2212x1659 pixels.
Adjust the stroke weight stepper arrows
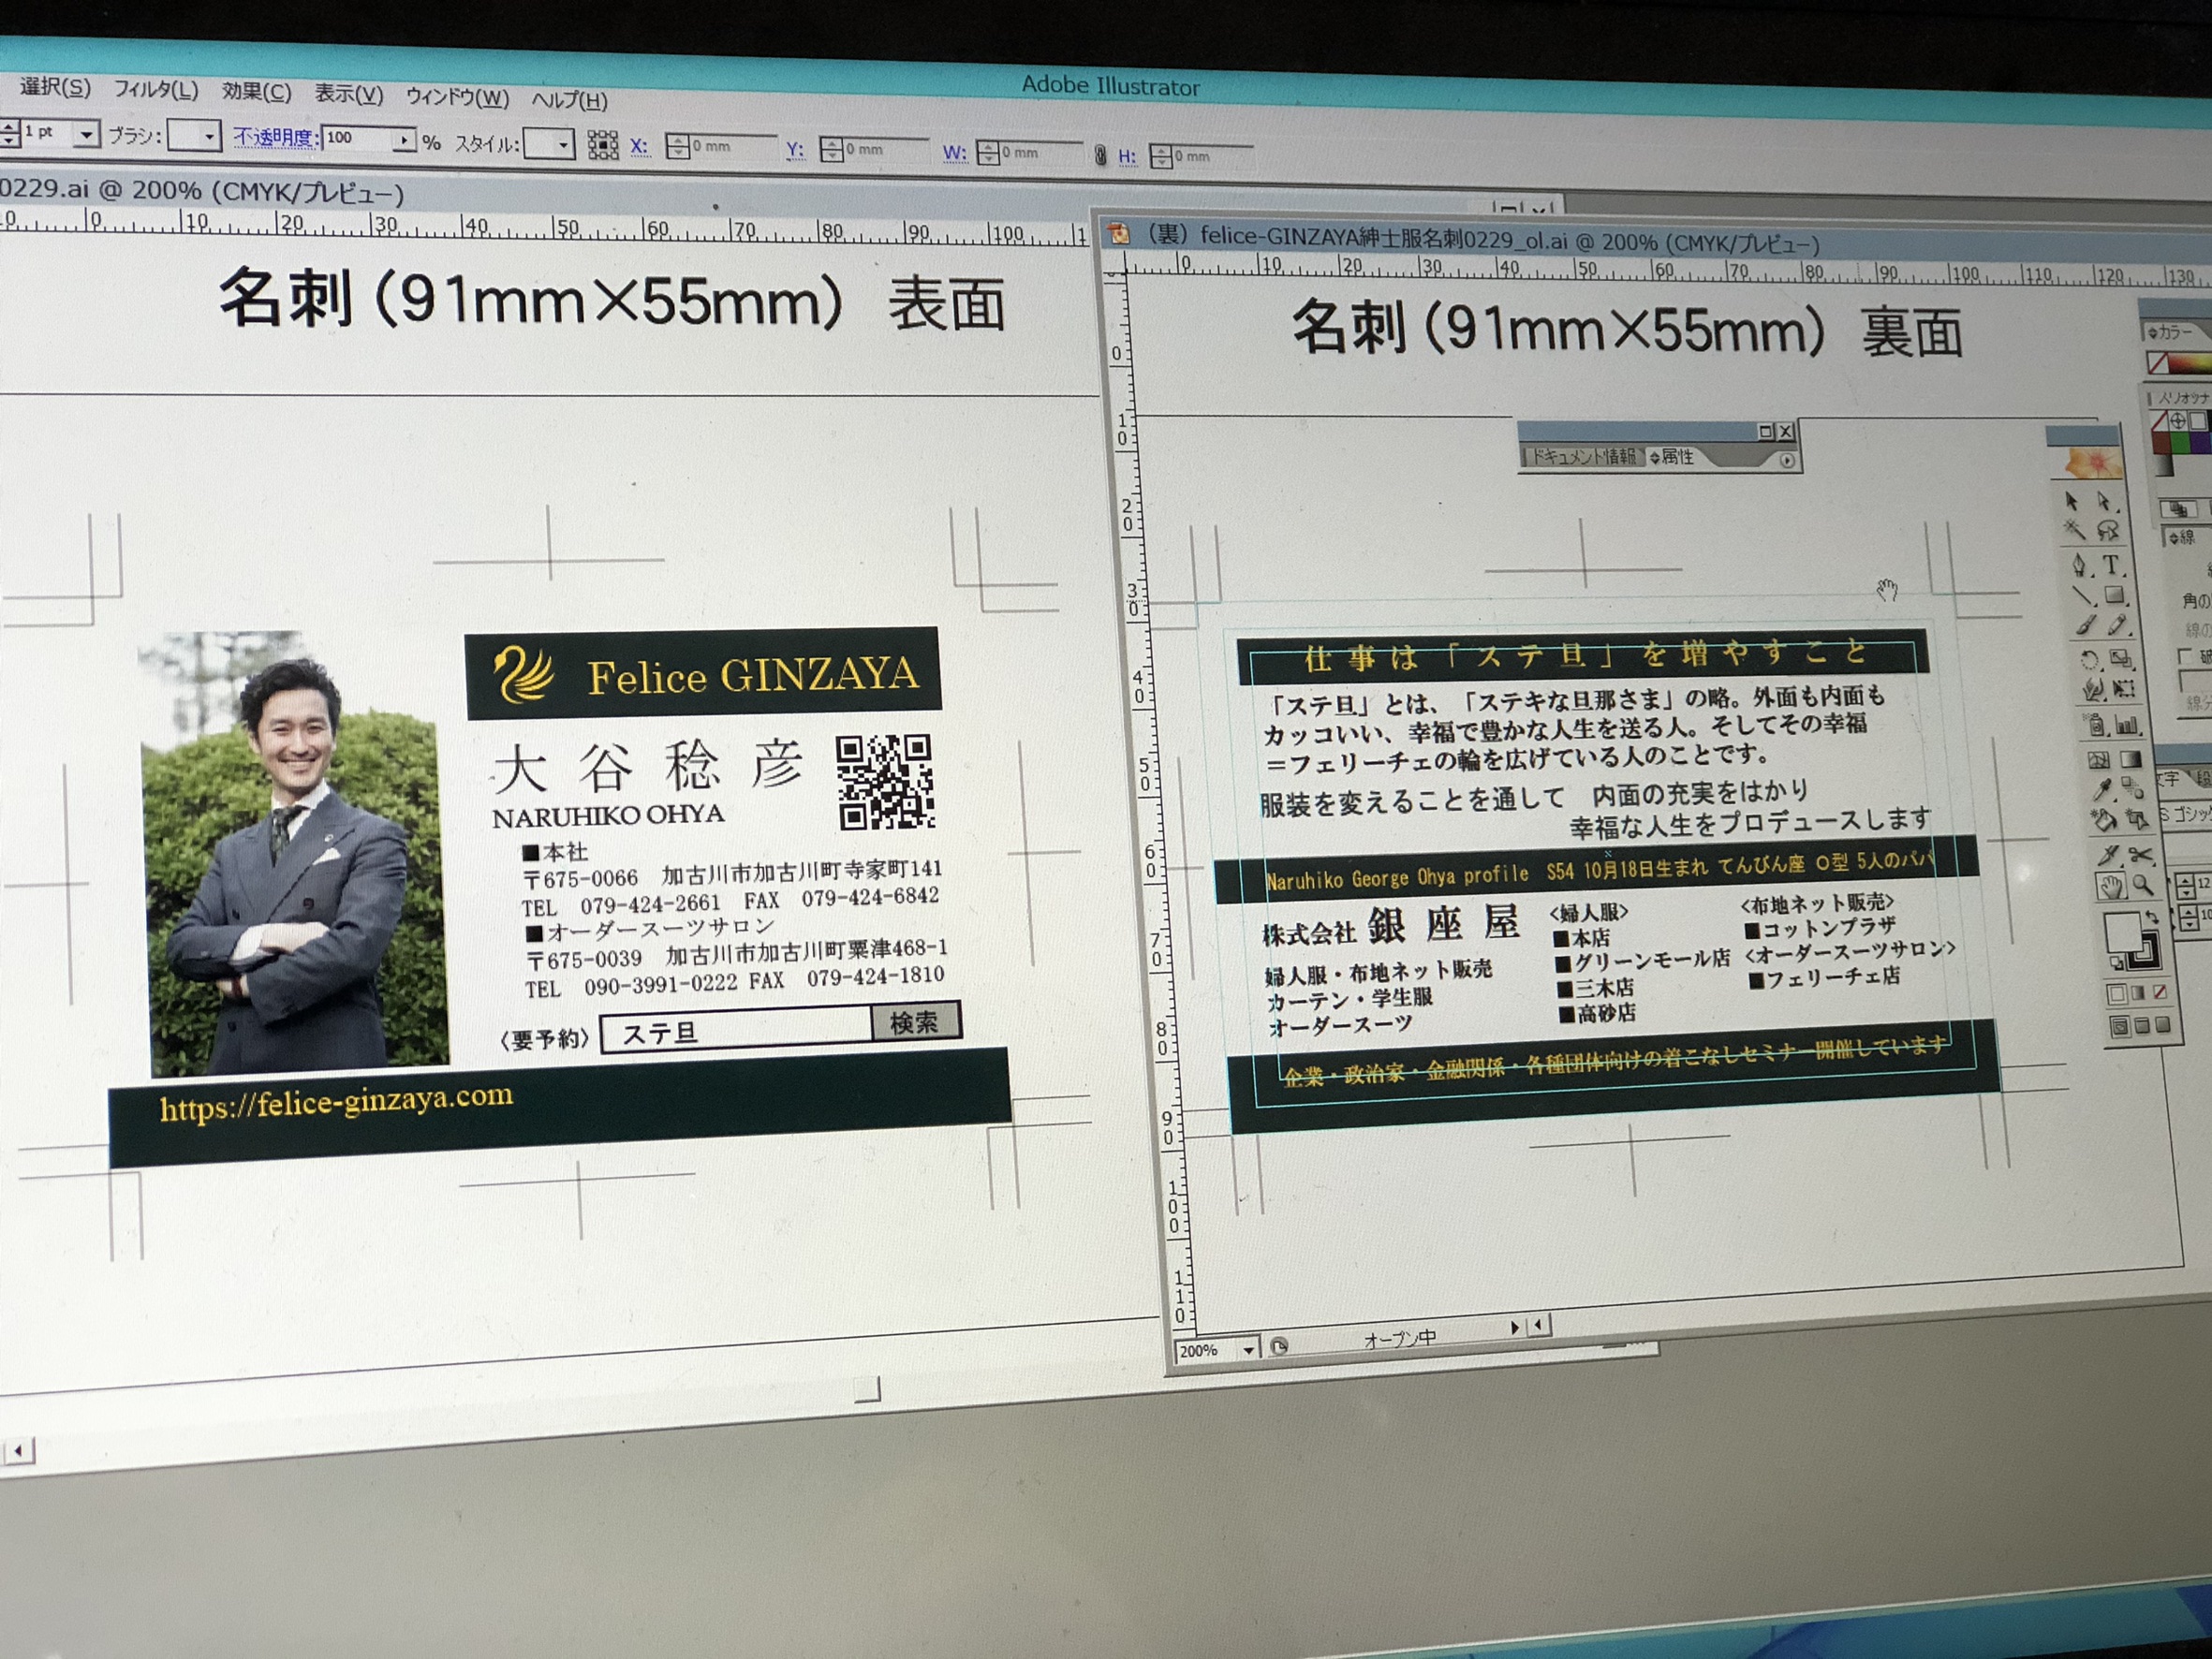[x=9, y=132]
